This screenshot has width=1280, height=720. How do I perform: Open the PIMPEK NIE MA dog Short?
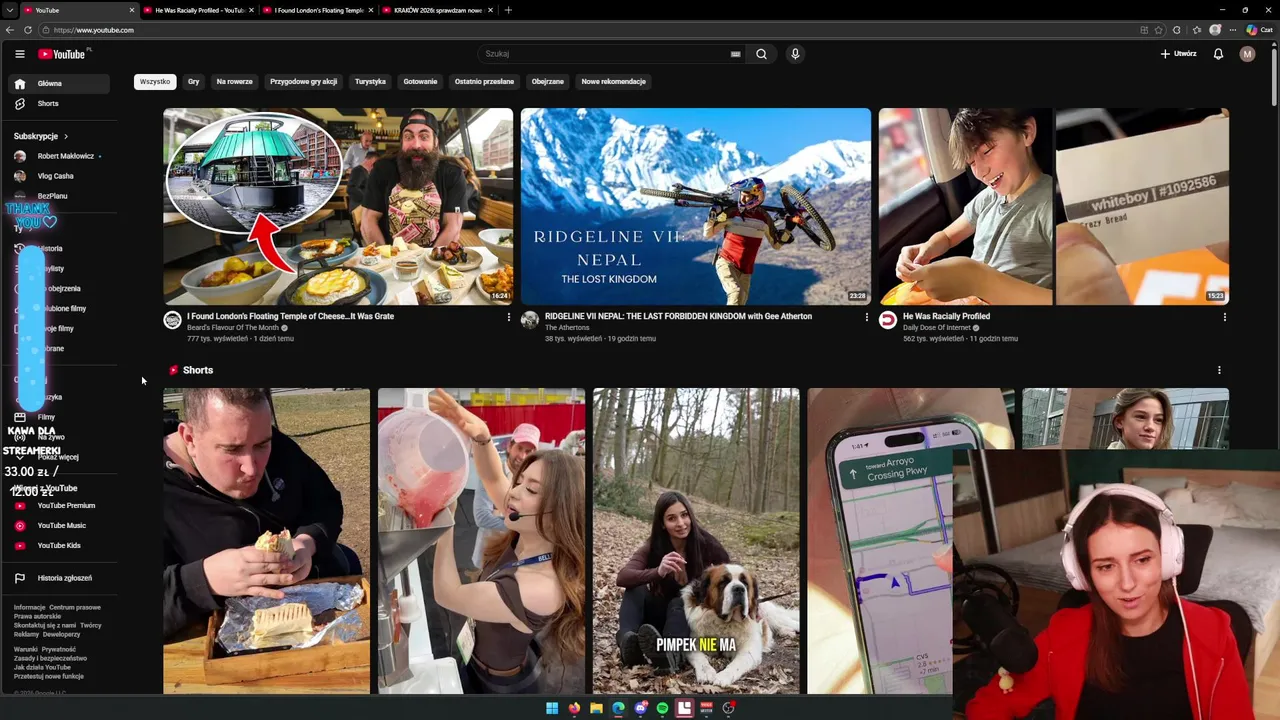point(696,541)
